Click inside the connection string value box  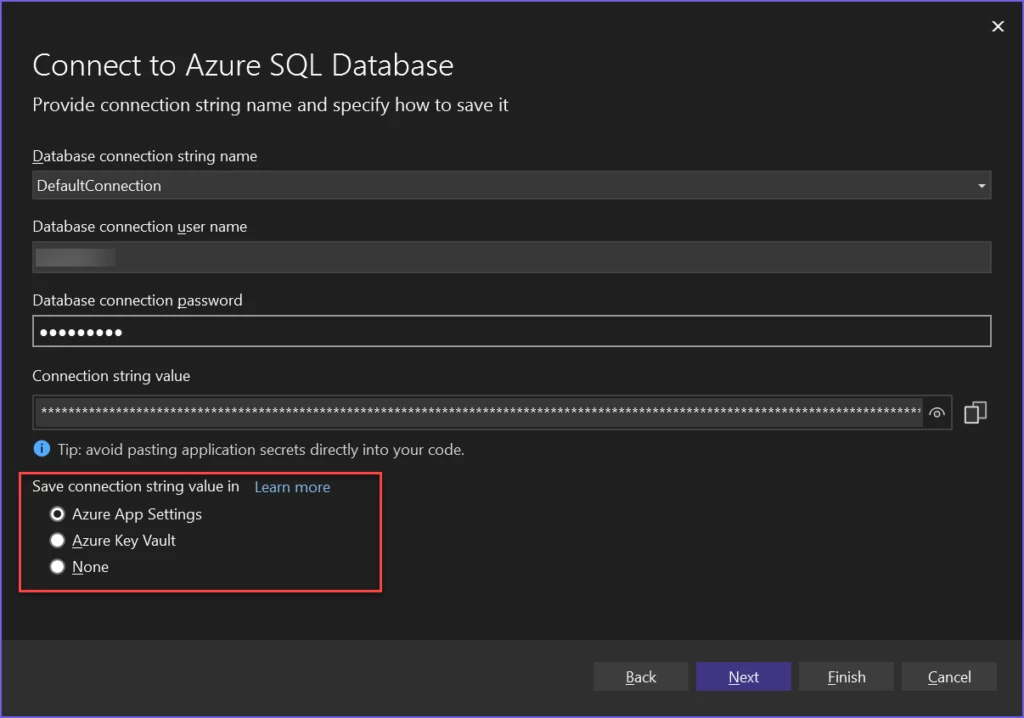[x=450, y=412]
